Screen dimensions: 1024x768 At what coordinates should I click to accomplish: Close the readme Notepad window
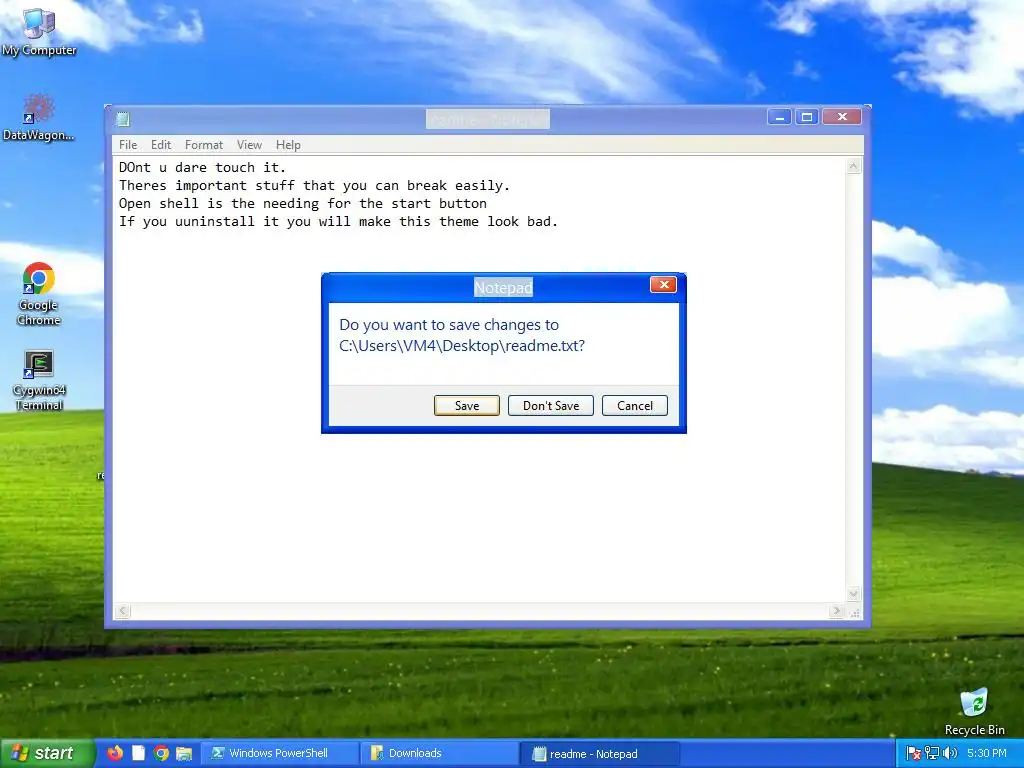(x=842, y=117)
